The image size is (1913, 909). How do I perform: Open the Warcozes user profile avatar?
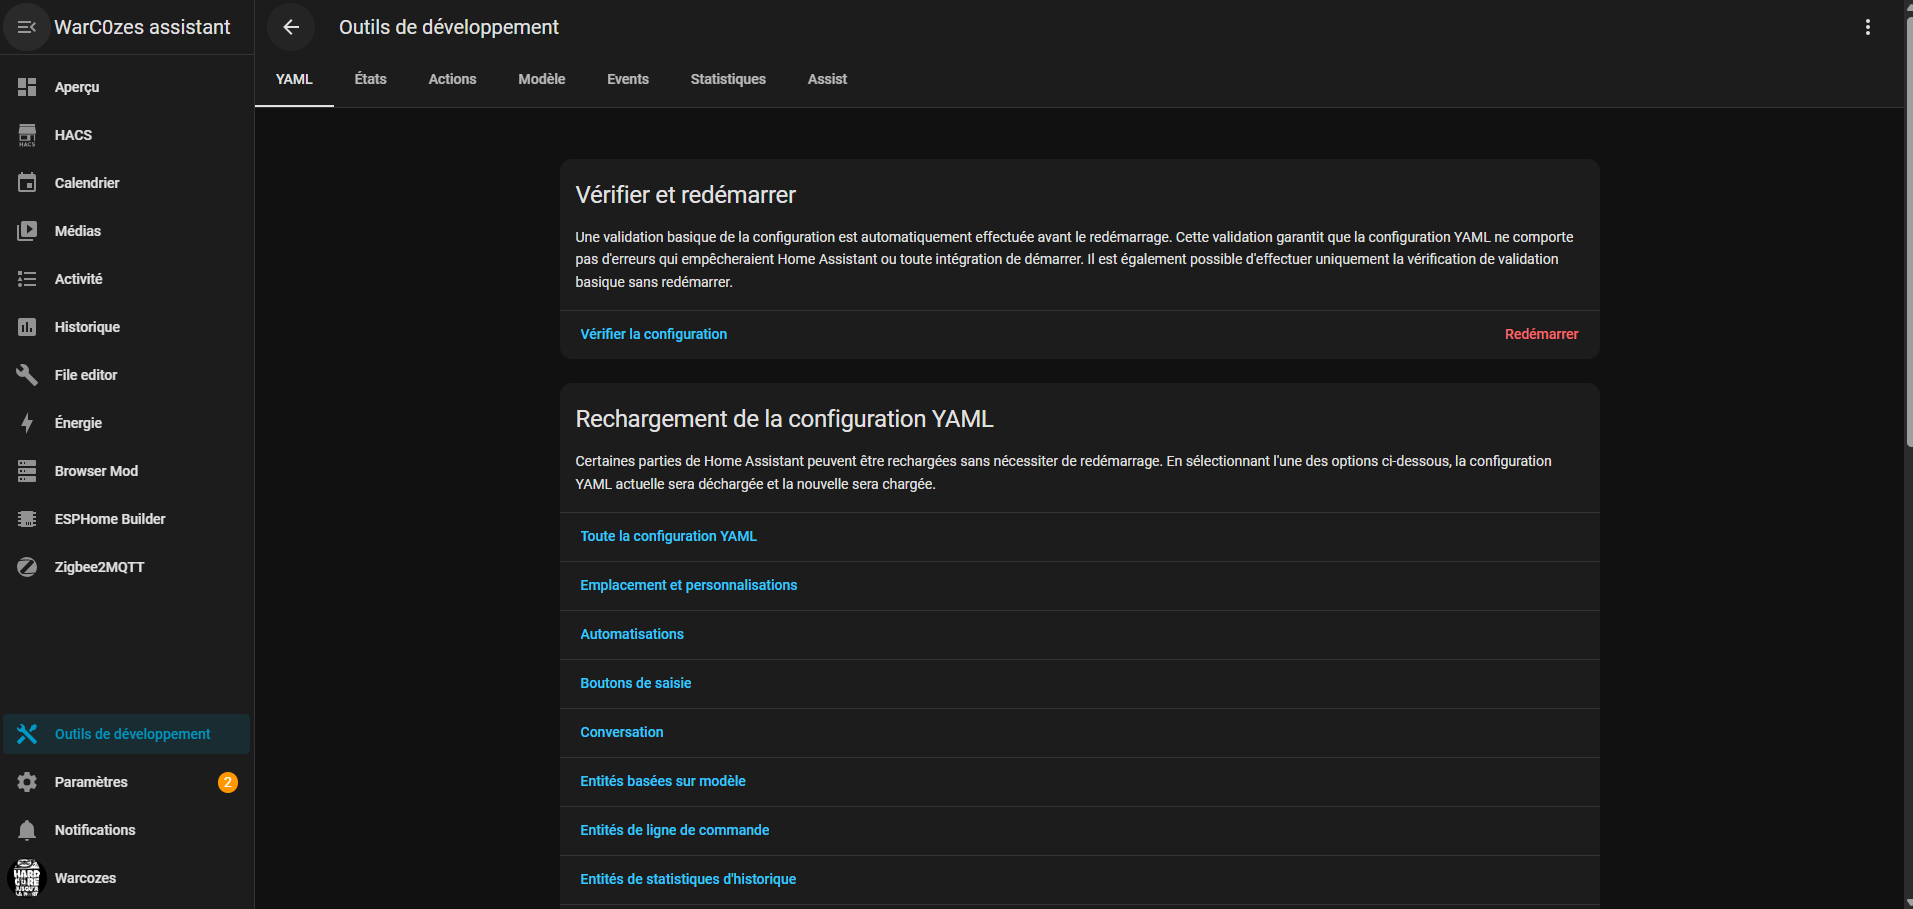(x=27, y=878)
